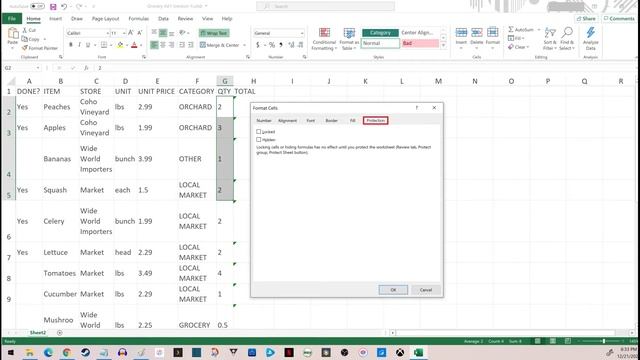This screenshot has height=360, width=640.
Task: Open the Windows Start menu
Action: tap(11, 352)
